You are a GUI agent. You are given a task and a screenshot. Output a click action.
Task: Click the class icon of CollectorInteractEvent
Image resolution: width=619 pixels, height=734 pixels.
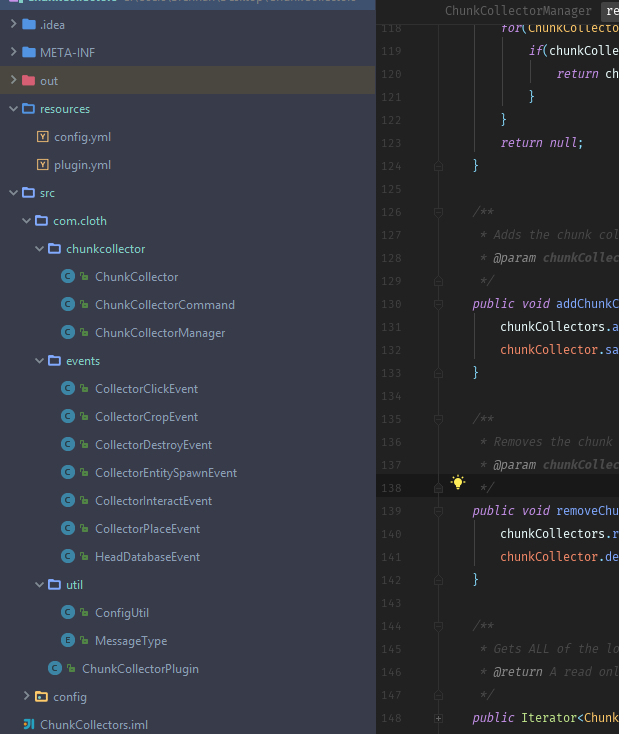pyautogui.click(x=68, y=500)
